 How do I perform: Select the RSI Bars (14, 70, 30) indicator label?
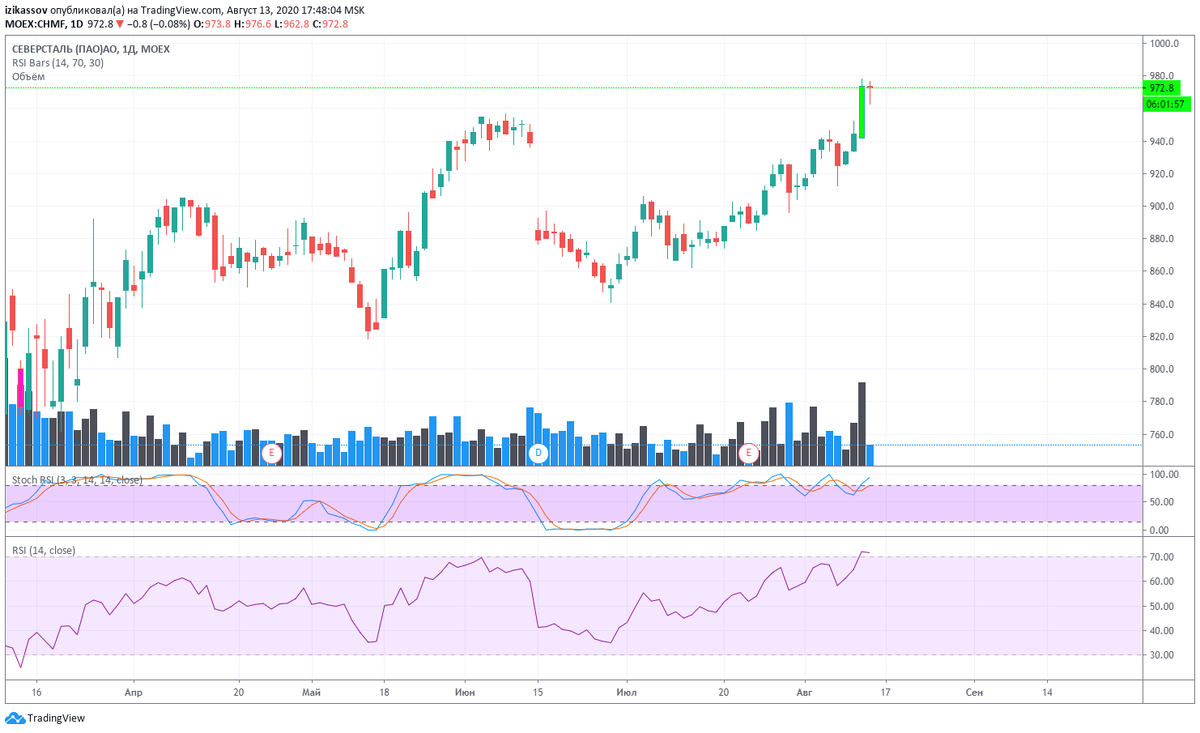[57, 62]
